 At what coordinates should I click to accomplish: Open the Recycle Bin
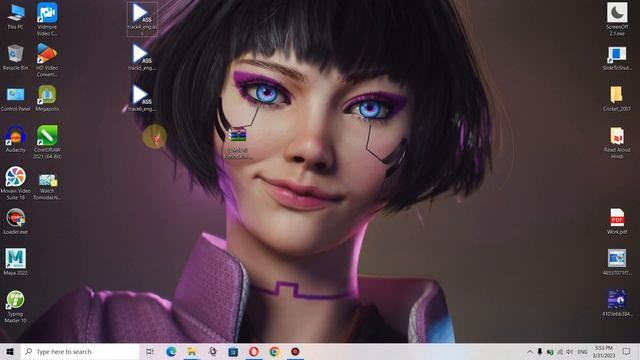[x=16, y=57]
